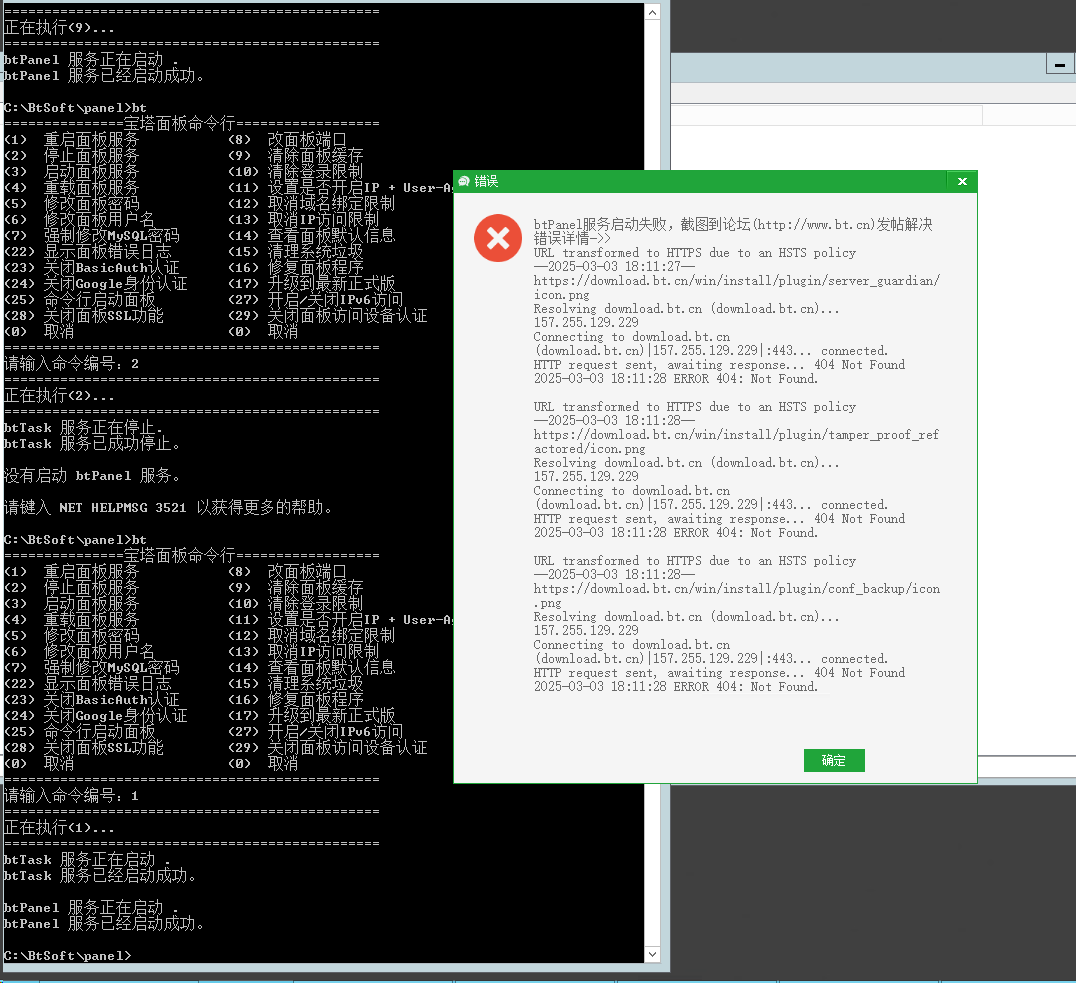Viewport: 1076px width, 983px height.
Task: Click second menu '(5) 修改面板密码' entry
Action: click(x=72, y=636)
